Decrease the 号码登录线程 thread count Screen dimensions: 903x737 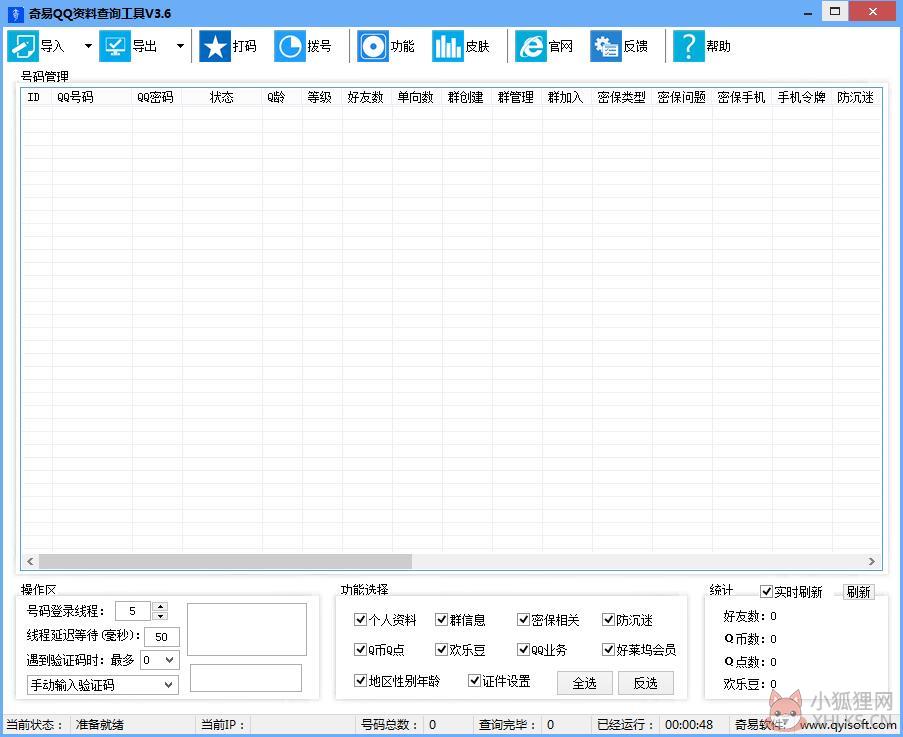[x=161, y=616]
